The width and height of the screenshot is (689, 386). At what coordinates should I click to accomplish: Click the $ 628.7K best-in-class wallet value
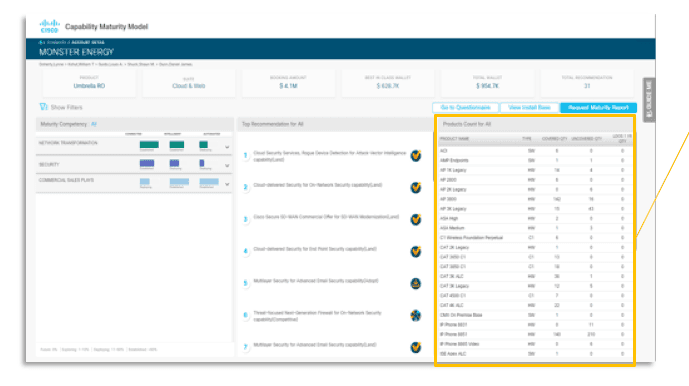point(388,86)
